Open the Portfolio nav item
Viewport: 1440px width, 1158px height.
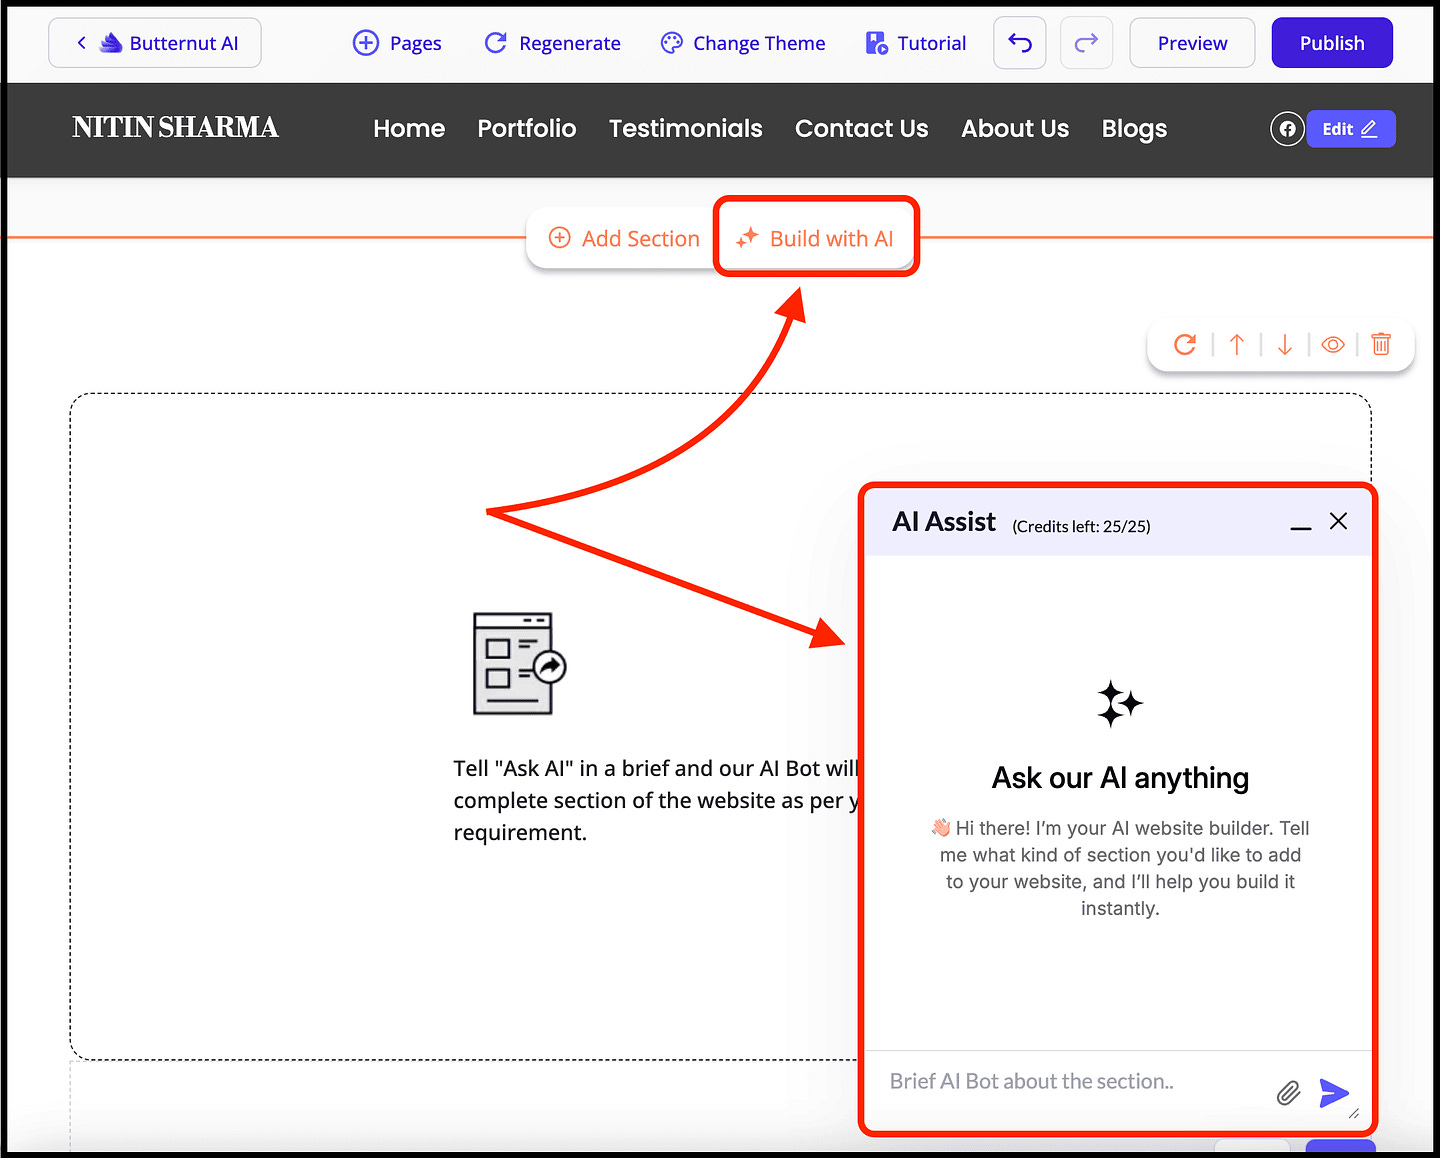tap(527, 129)
